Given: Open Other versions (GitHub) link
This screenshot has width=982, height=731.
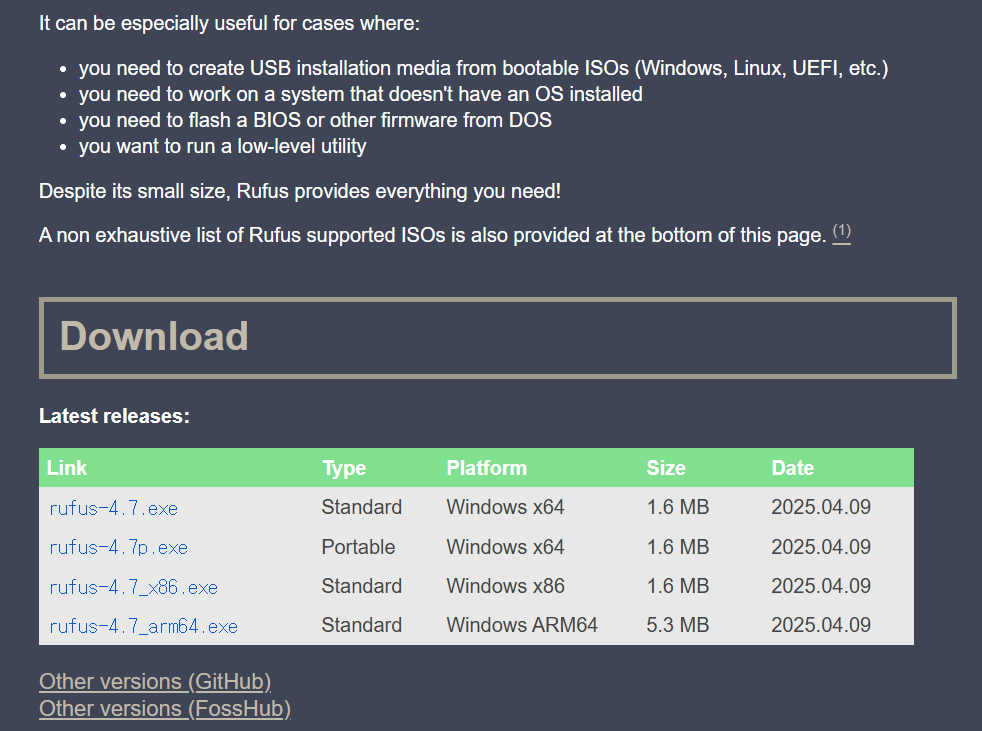Looking at the screenshot, I should click(x=155, y=682).
